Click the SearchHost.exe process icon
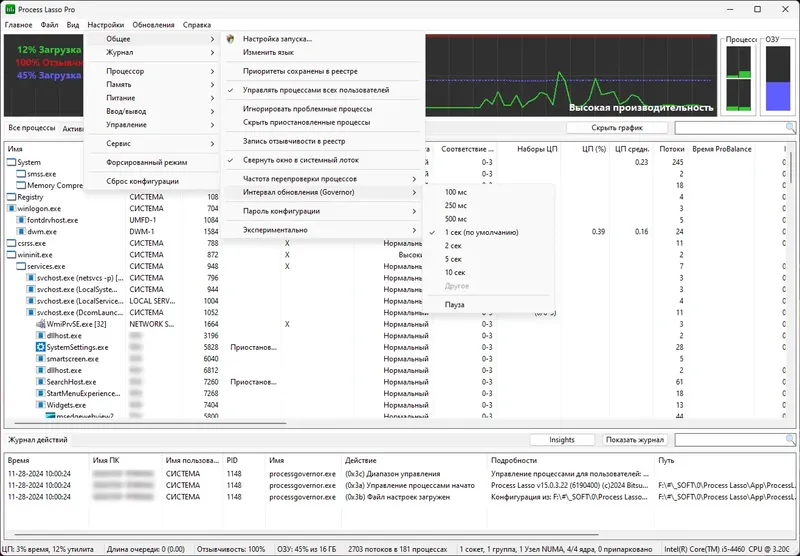 coord(41,382)
